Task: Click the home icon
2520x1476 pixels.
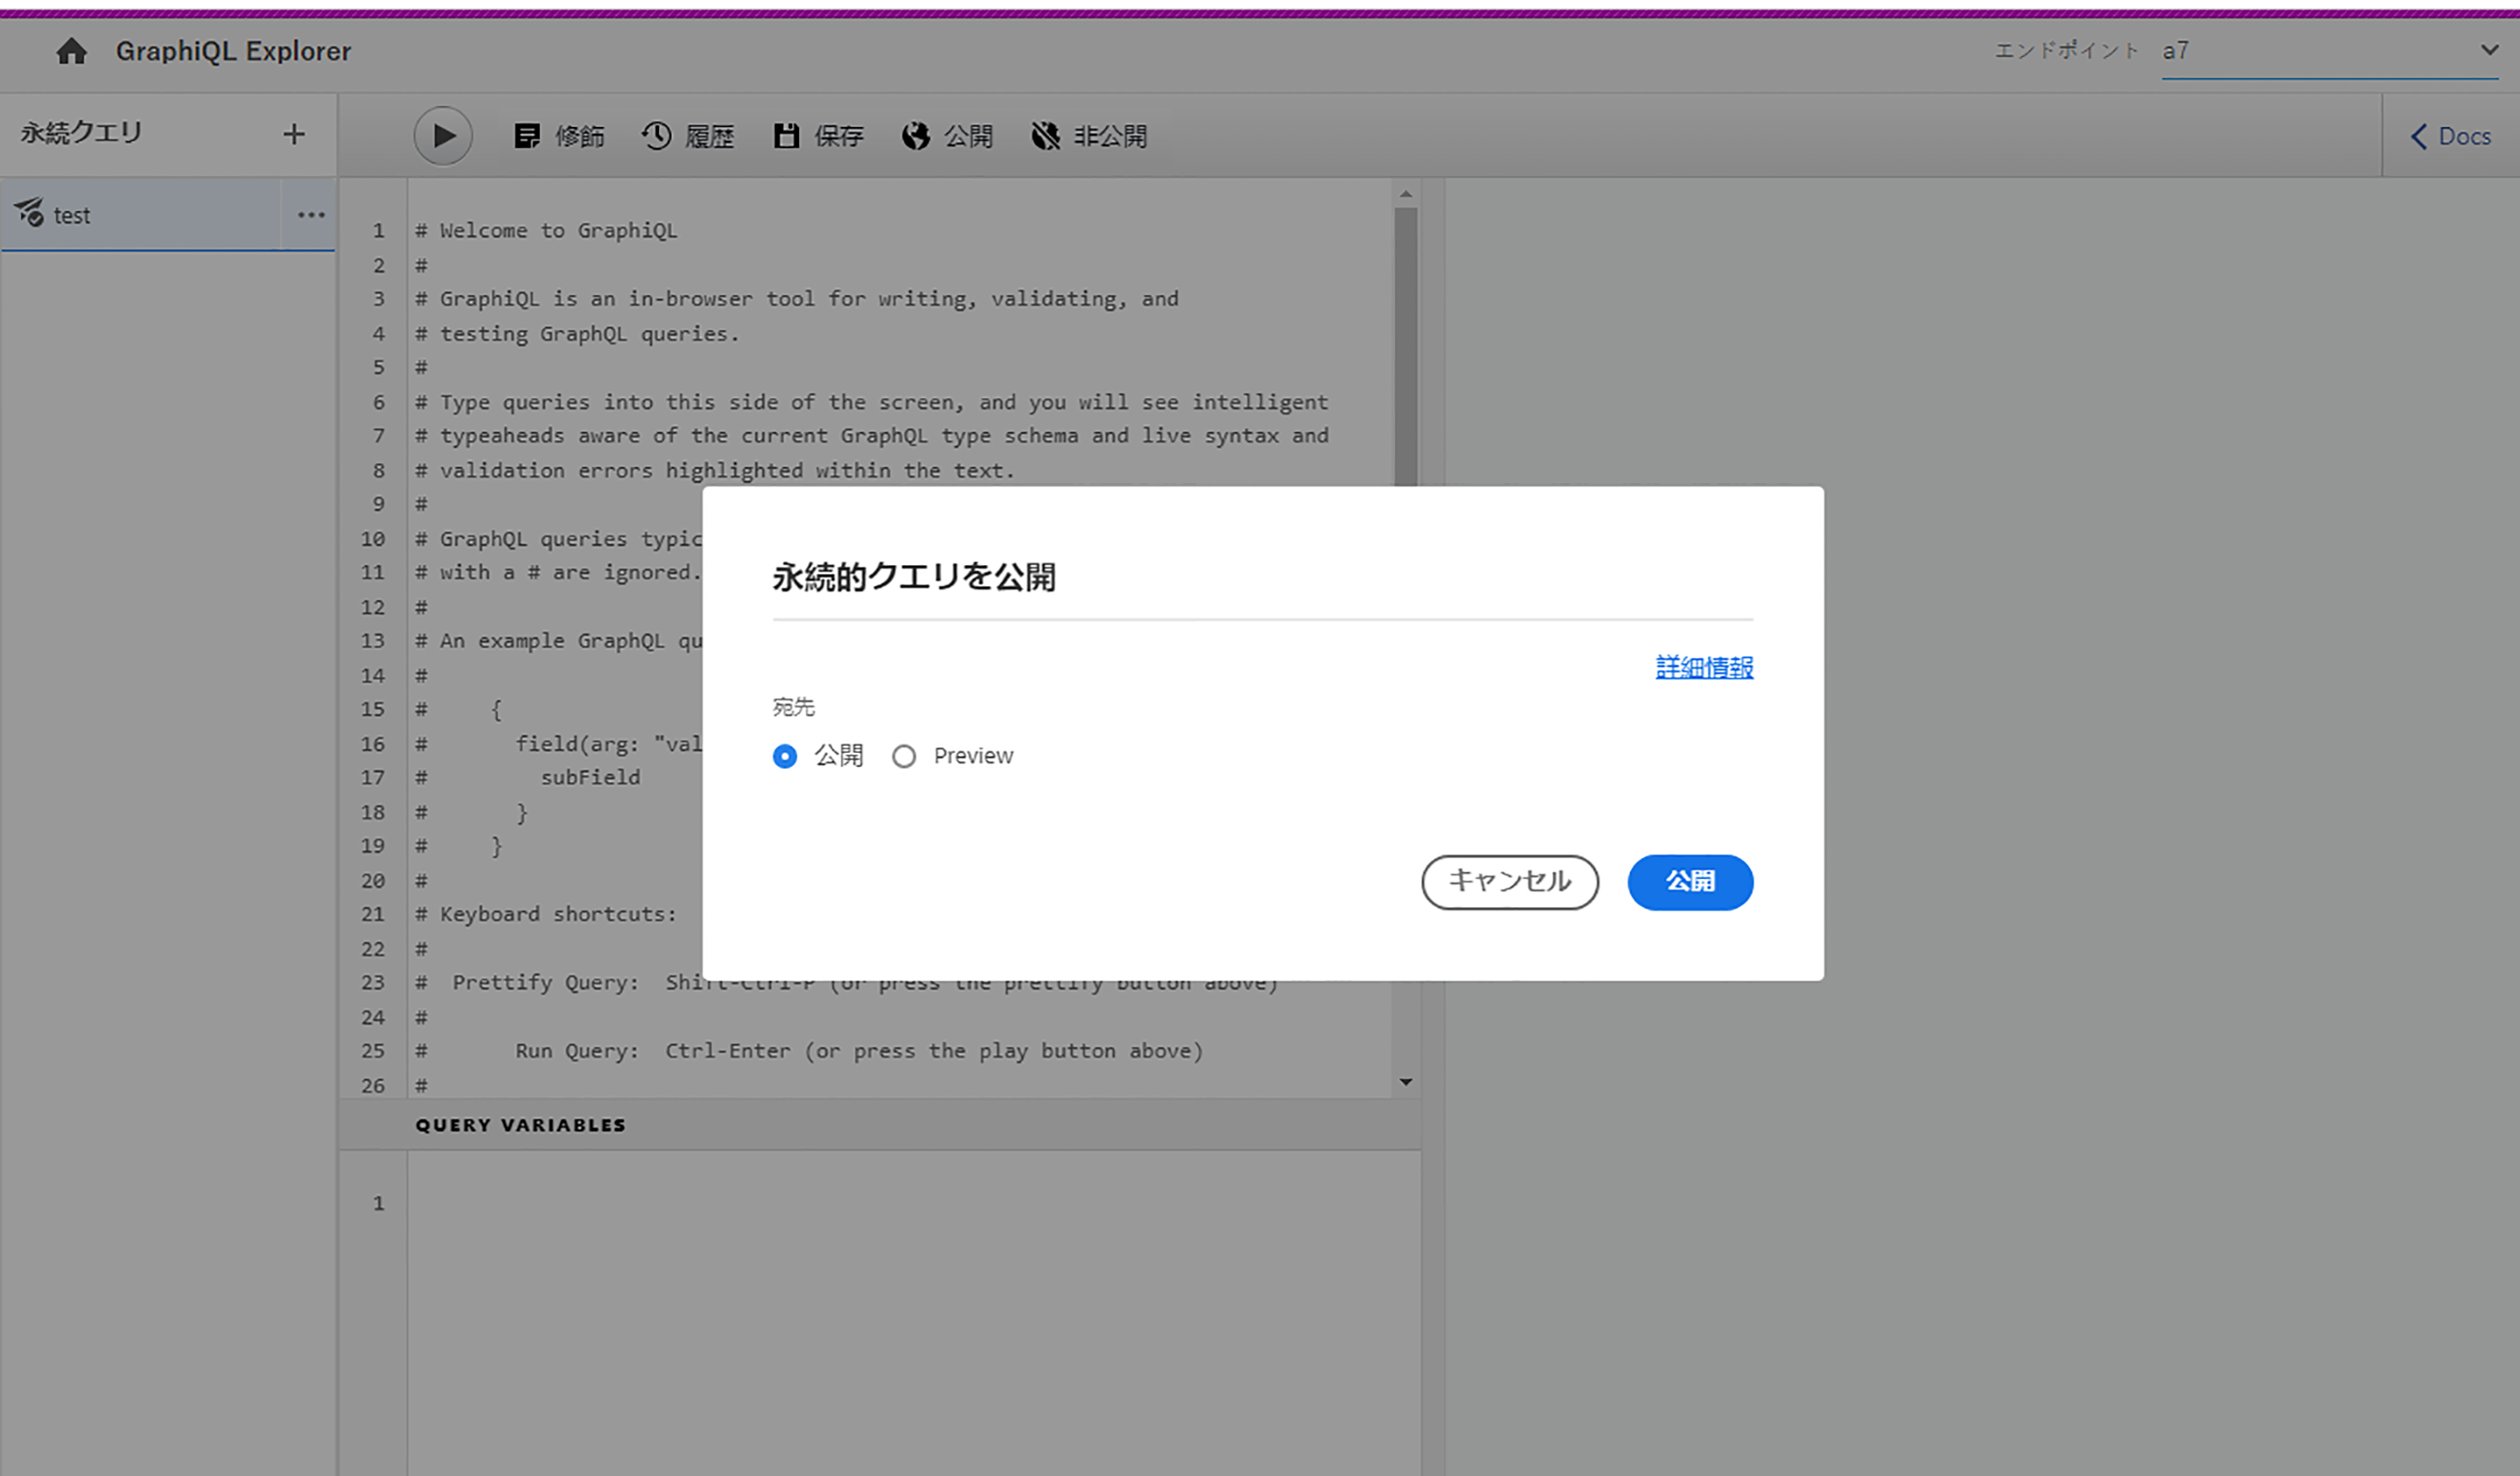Action: click(x=71, y=51)
